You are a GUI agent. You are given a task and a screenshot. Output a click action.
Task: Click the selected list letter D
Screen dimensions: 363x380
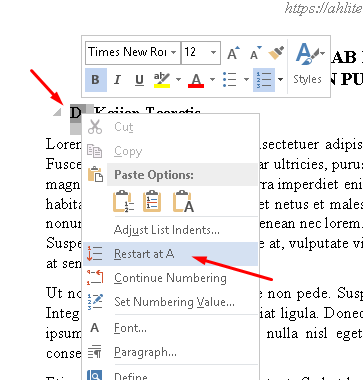76,113
